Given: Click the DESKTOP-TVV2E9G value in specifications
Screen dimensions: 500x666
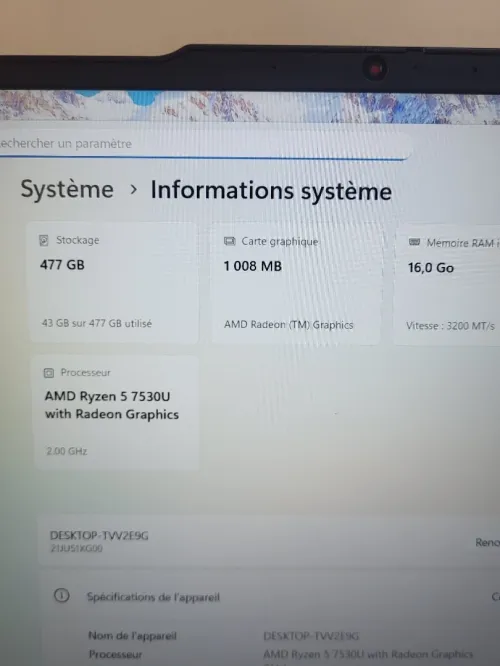Looking at the screenshot, I should point(311,636).
